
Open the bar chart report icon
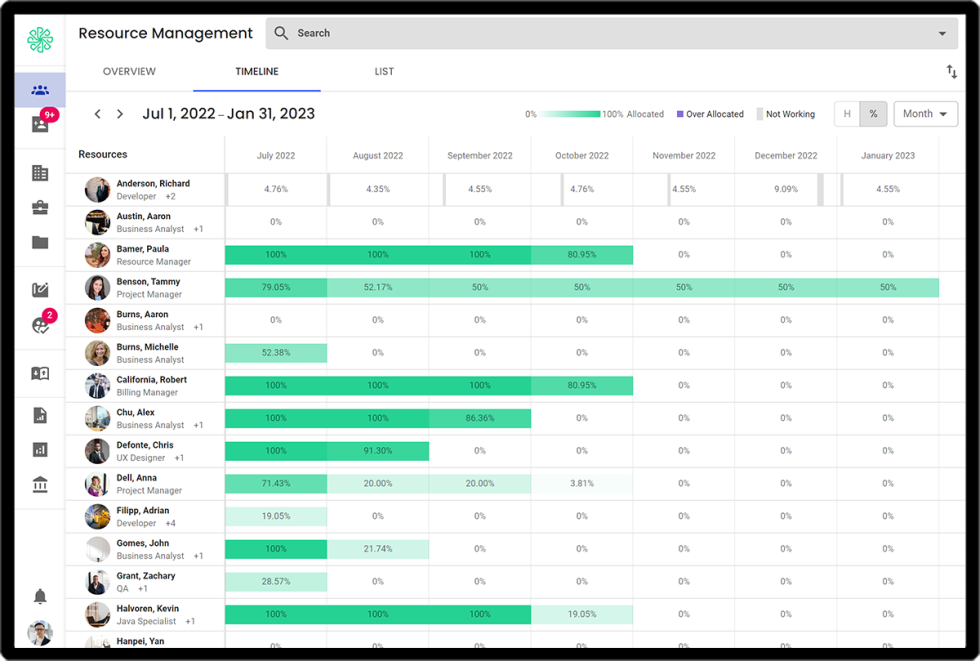click(x=40, y=450)
